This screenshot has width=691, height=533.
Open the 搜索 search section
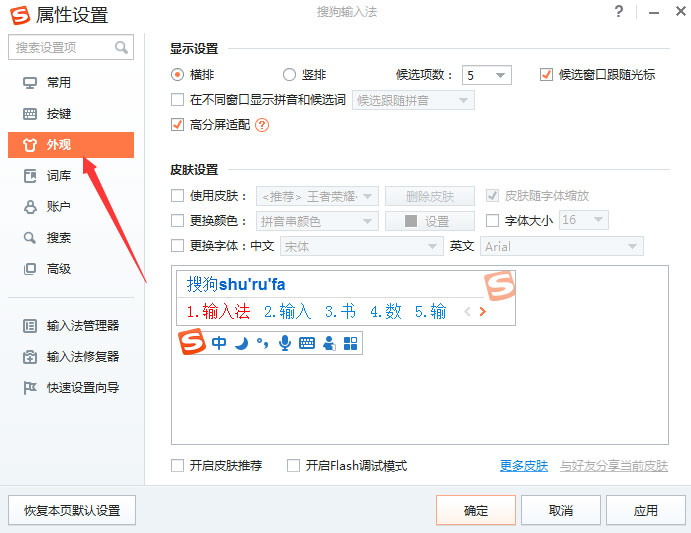71,238
